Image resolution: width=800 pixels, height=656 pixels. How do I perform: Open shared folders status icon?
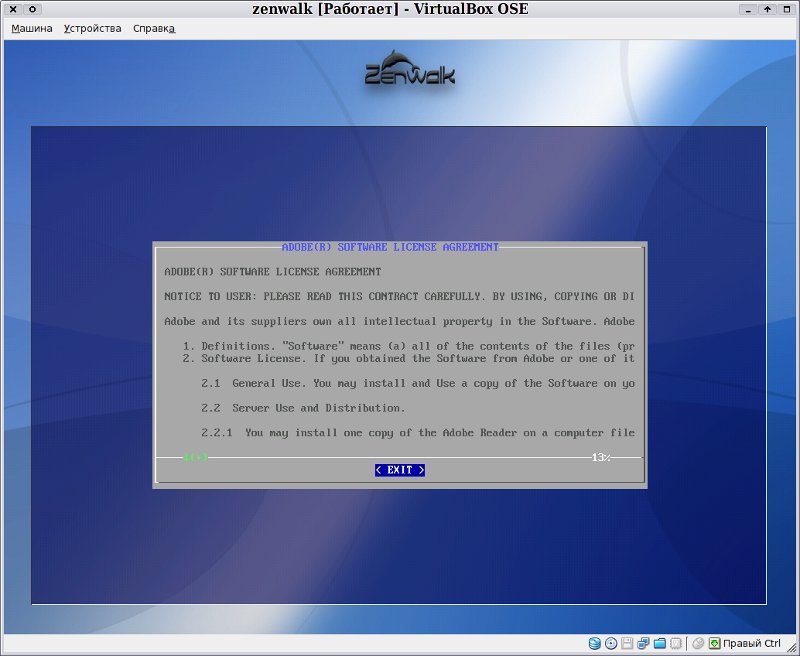click(660, 643)
